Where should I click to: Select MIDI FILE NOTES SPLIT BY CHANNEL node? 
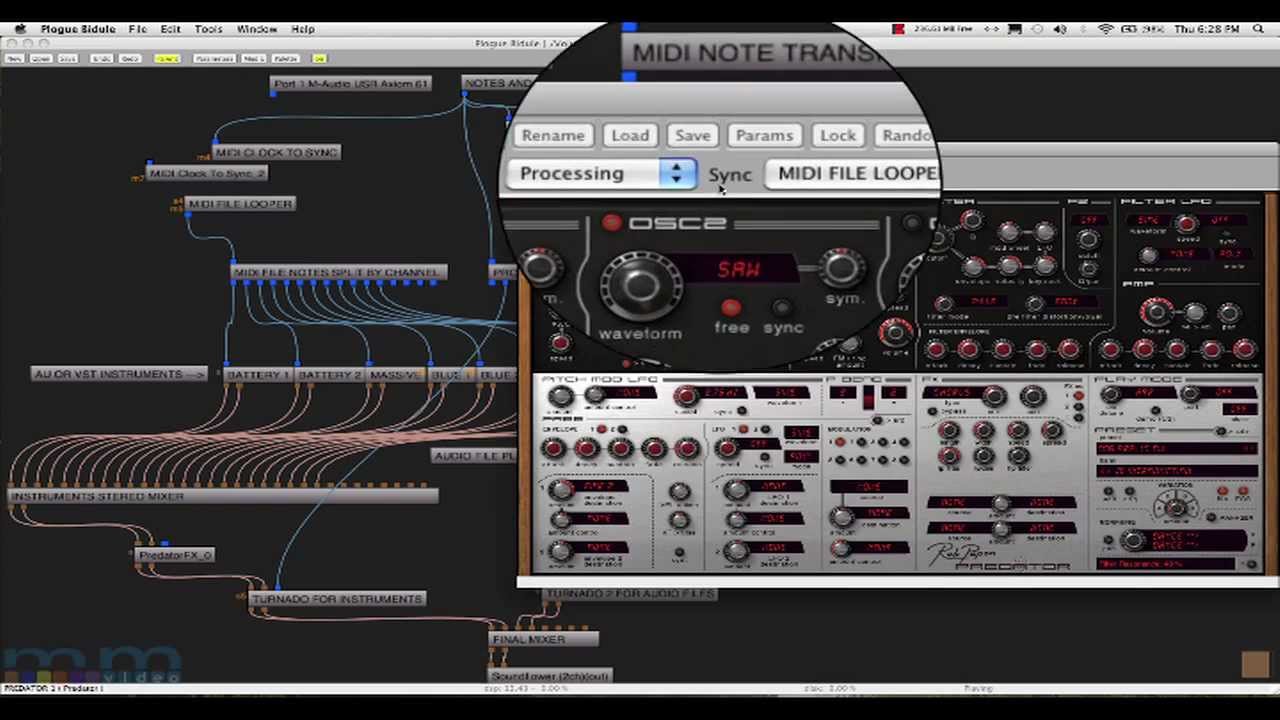337,272
